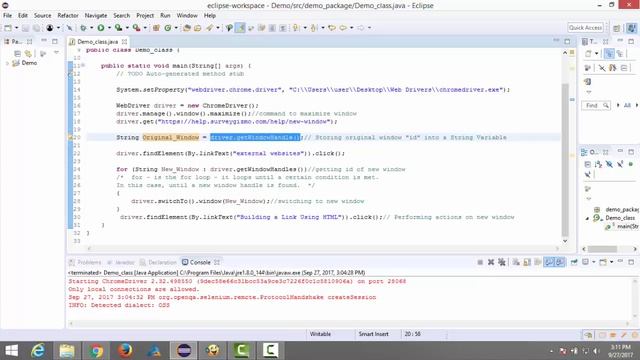Toggle Link with Editor in Package Explorer
The image size is (640, 360).
point(28,53)
